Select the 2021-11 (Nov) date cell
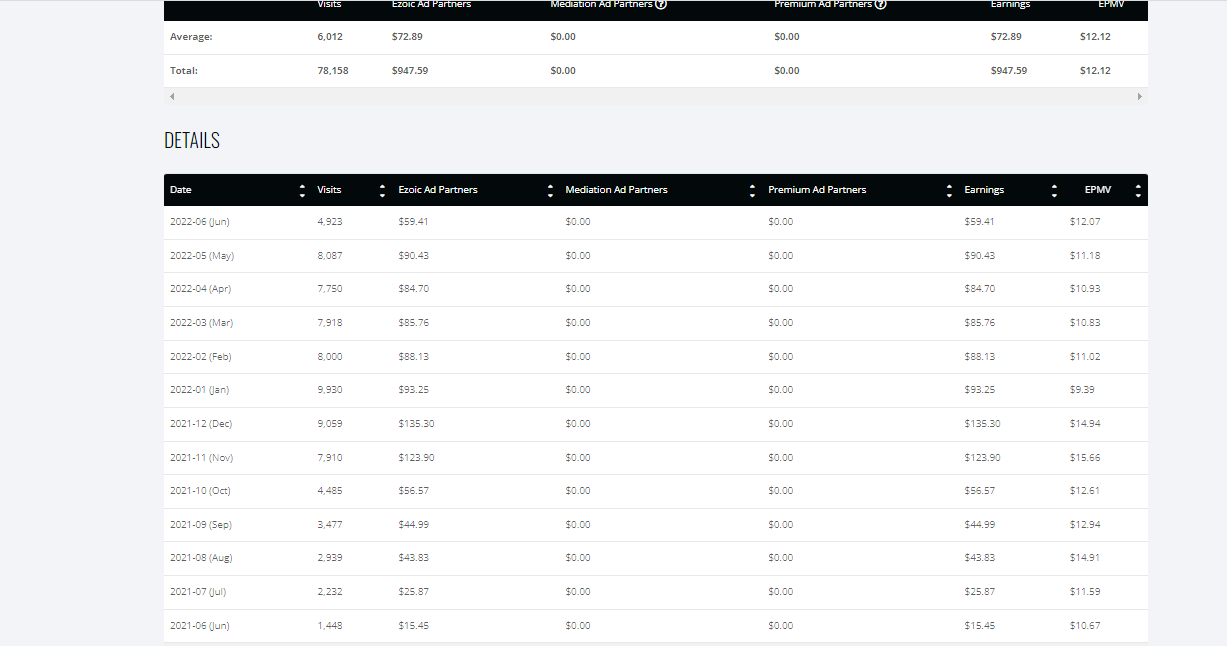Screen dimensions: 1227x646 (x=202, y=458)
